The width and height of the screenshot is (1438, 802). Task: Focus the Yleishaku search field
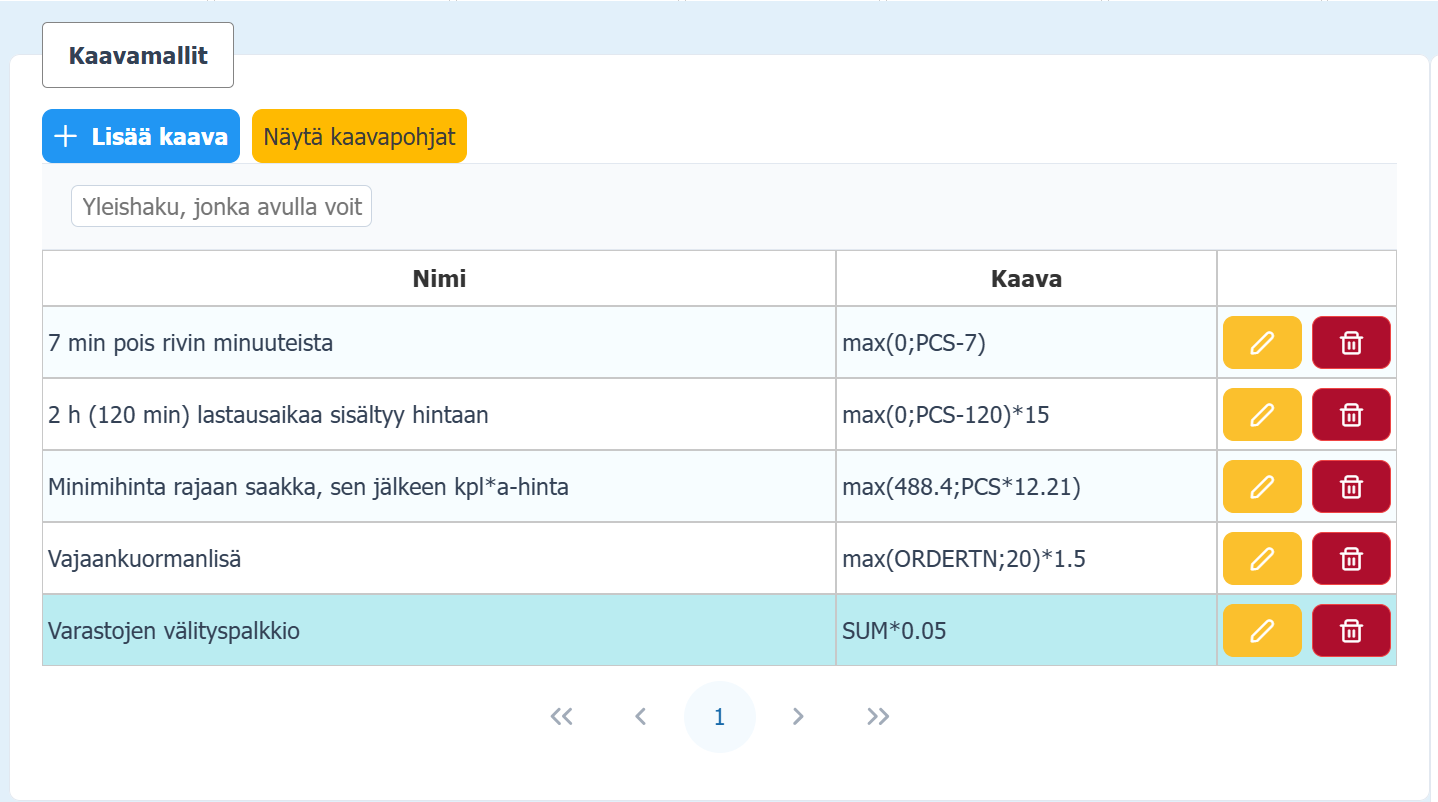(x=221, y=206)
